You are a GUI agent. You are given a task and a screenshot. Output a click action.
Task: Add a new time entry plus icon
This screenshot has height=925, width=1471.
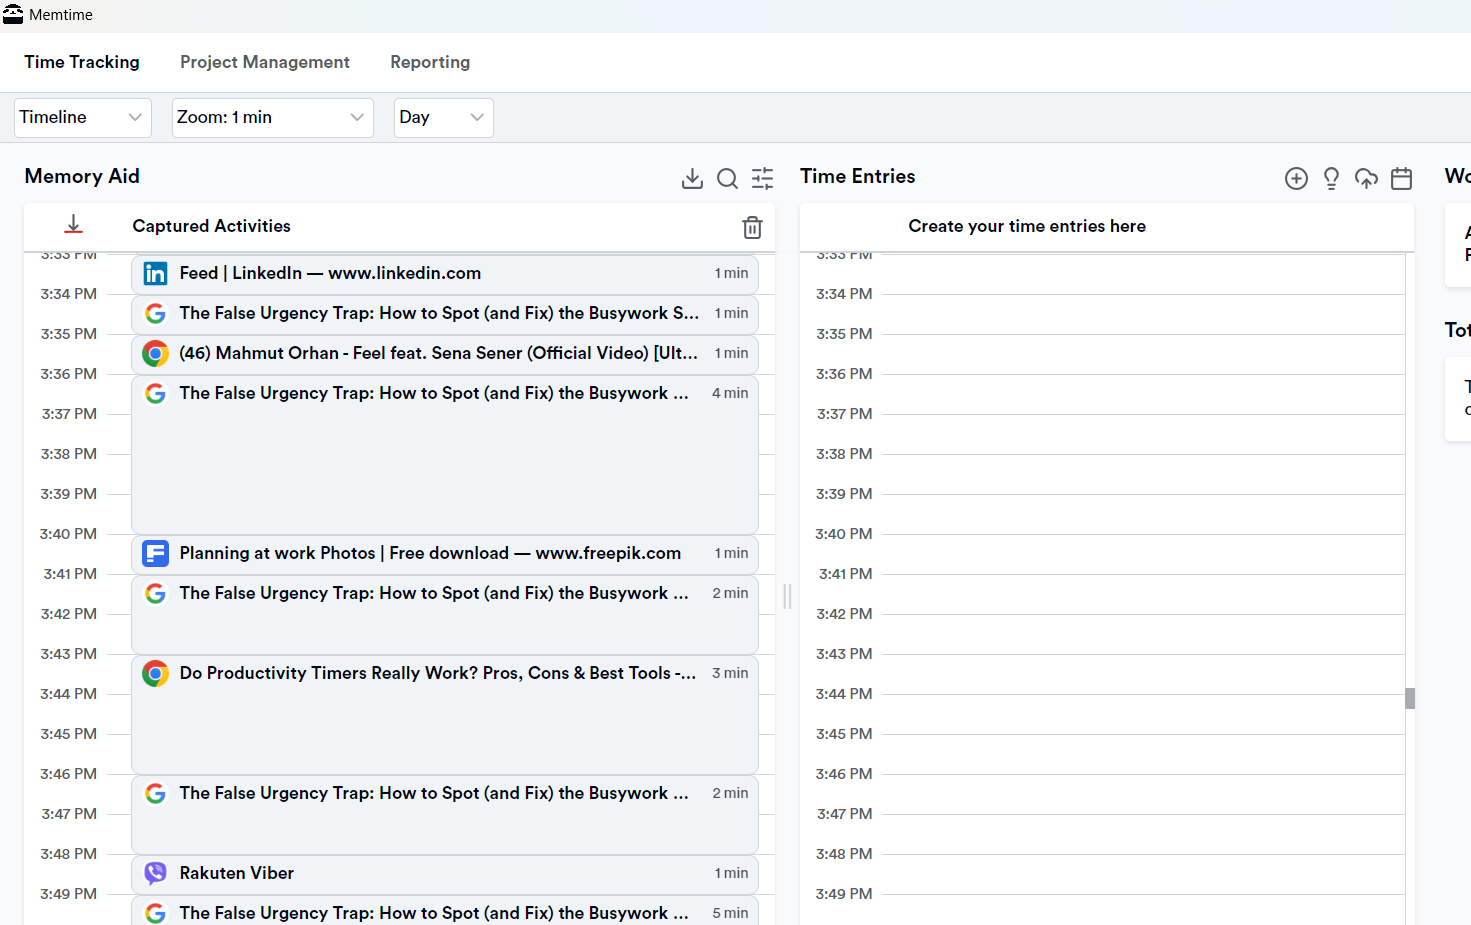(1296, 178)
